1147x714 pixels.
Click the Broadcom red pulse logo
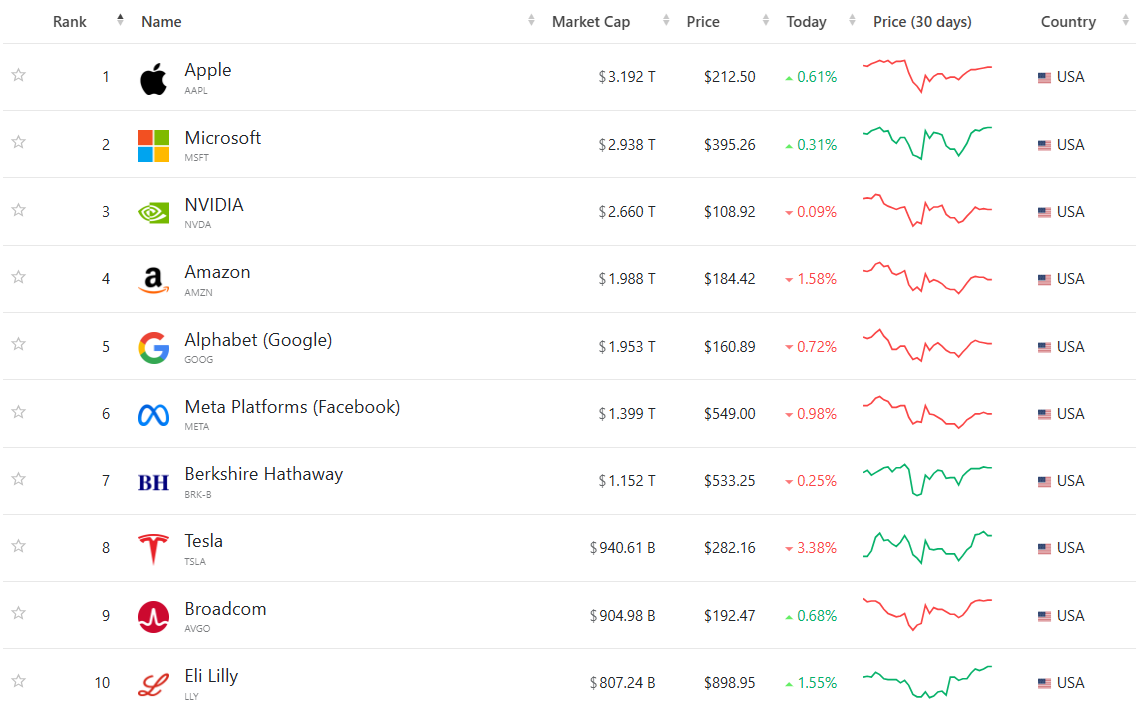[154, 617]
